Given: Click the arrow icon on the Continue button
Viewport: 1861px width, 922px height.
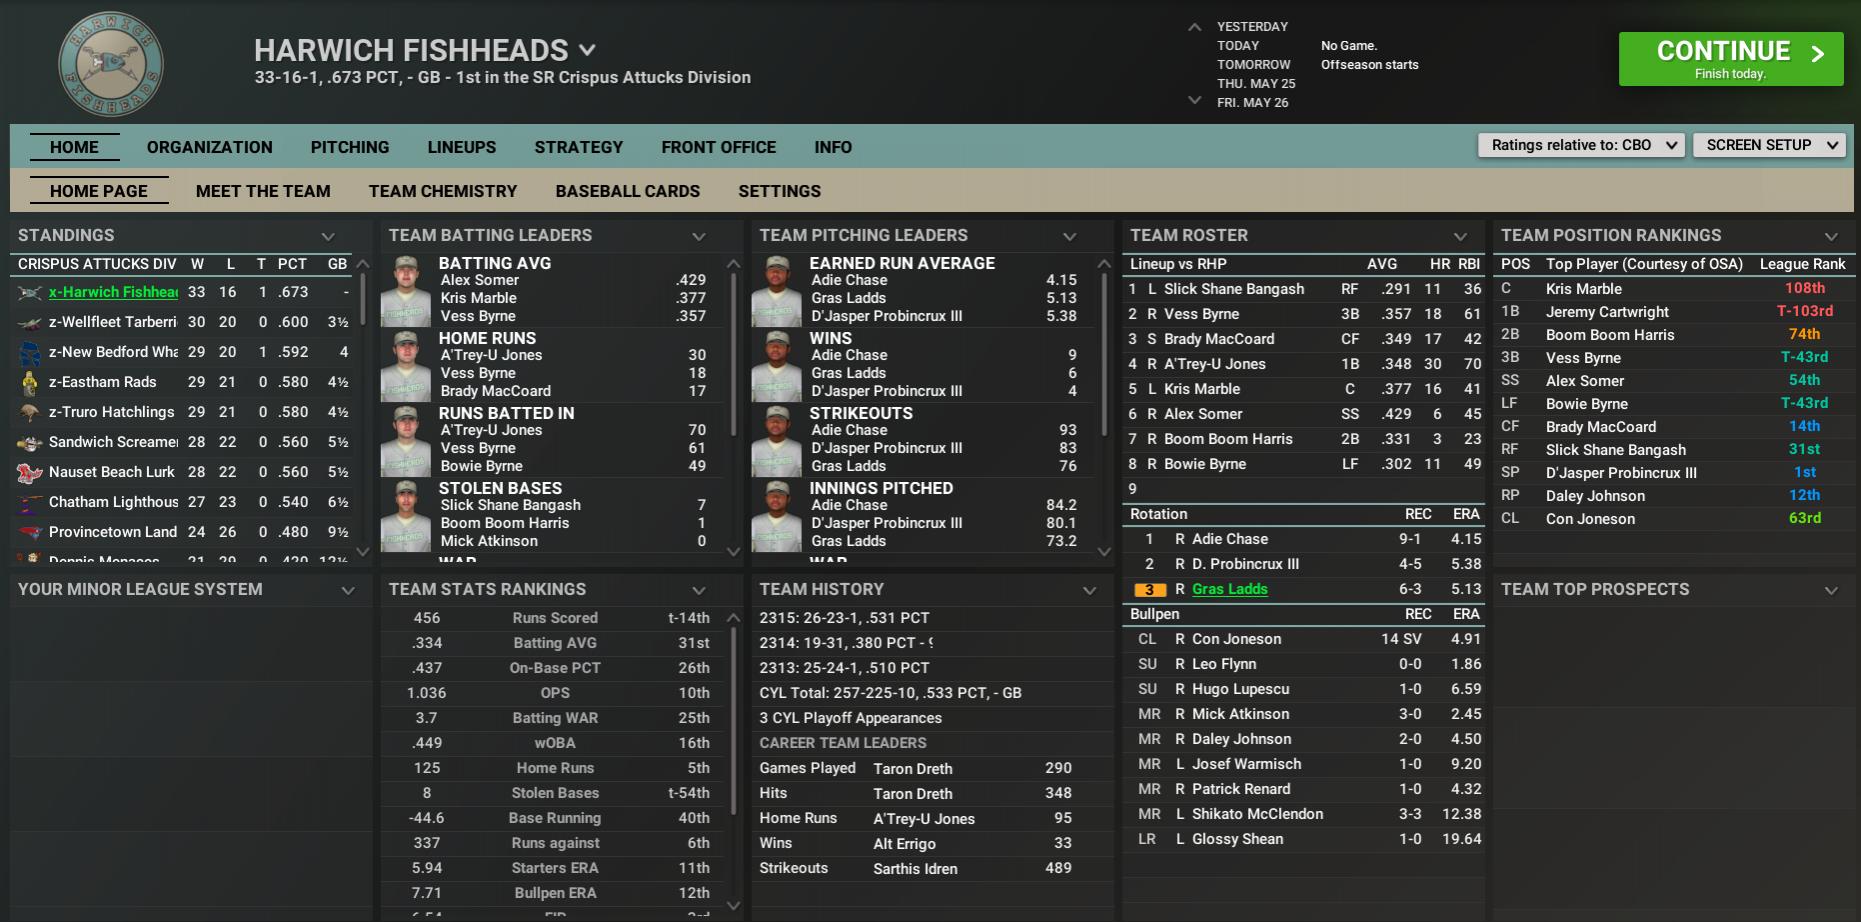Looking at the screenshot, I should [x=1818, y=54].
